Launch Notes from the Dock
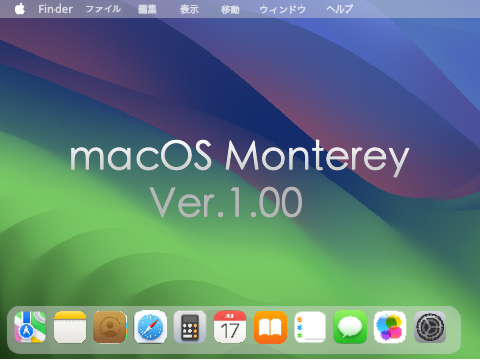The width and height of the screenshot is (480, 360). point(70,327)
